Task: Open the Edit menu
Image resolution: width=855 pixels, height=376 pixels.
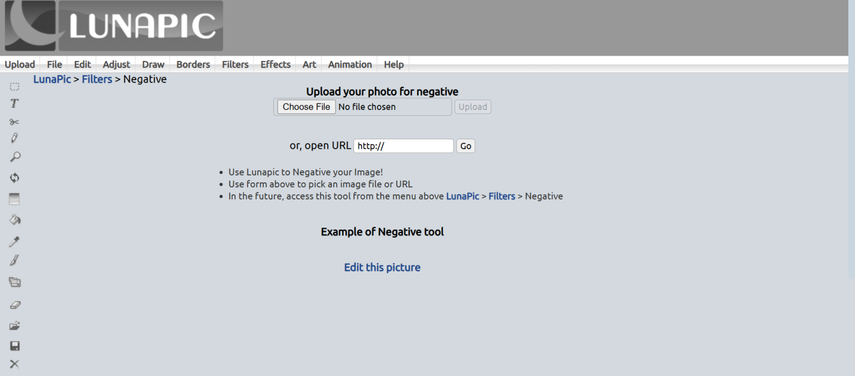Action: point(82,64)
